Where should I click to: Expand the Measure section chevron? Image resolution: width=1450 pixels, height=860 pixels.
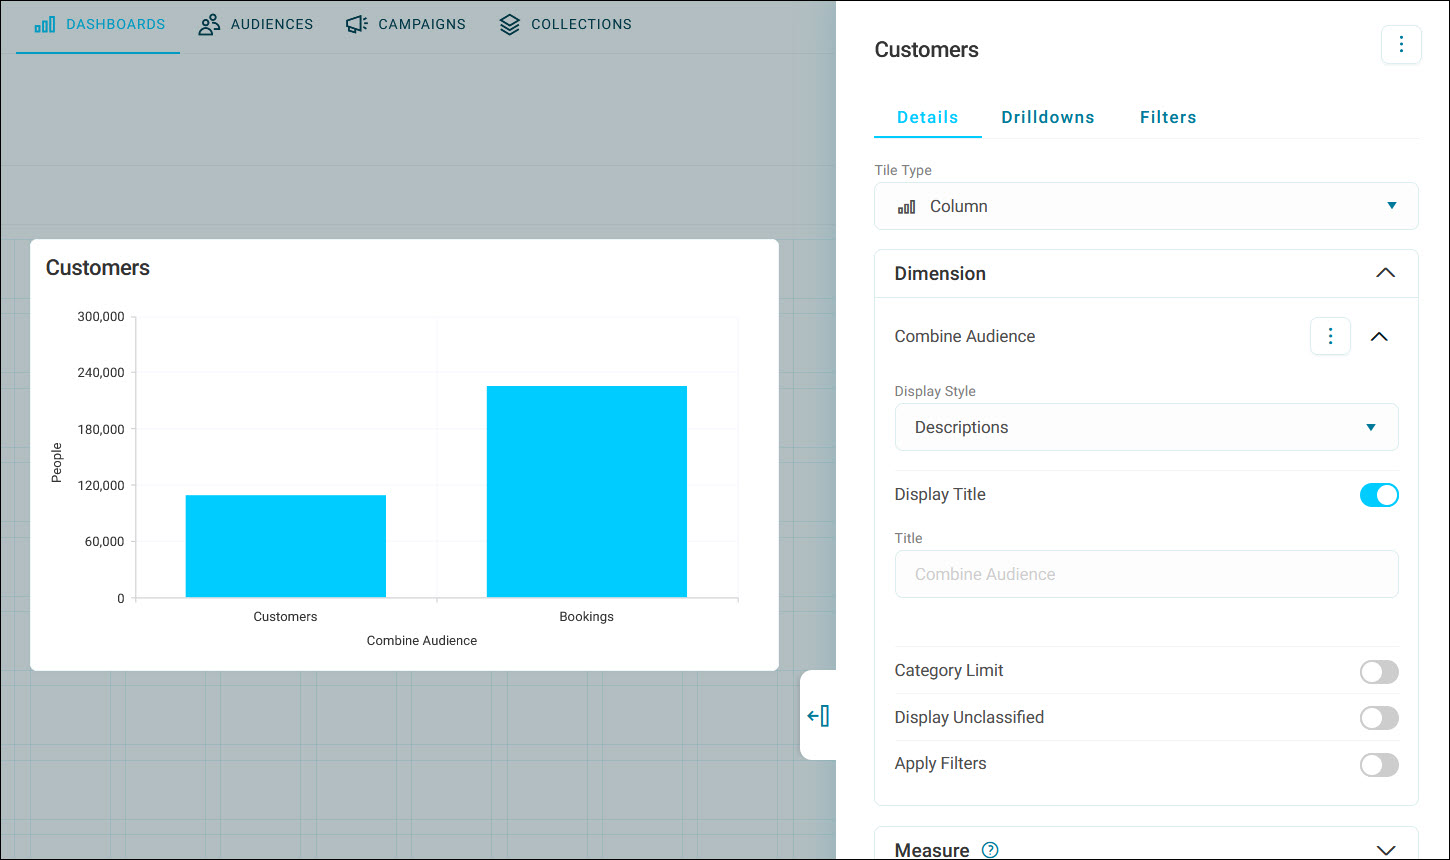point(1385,850)
